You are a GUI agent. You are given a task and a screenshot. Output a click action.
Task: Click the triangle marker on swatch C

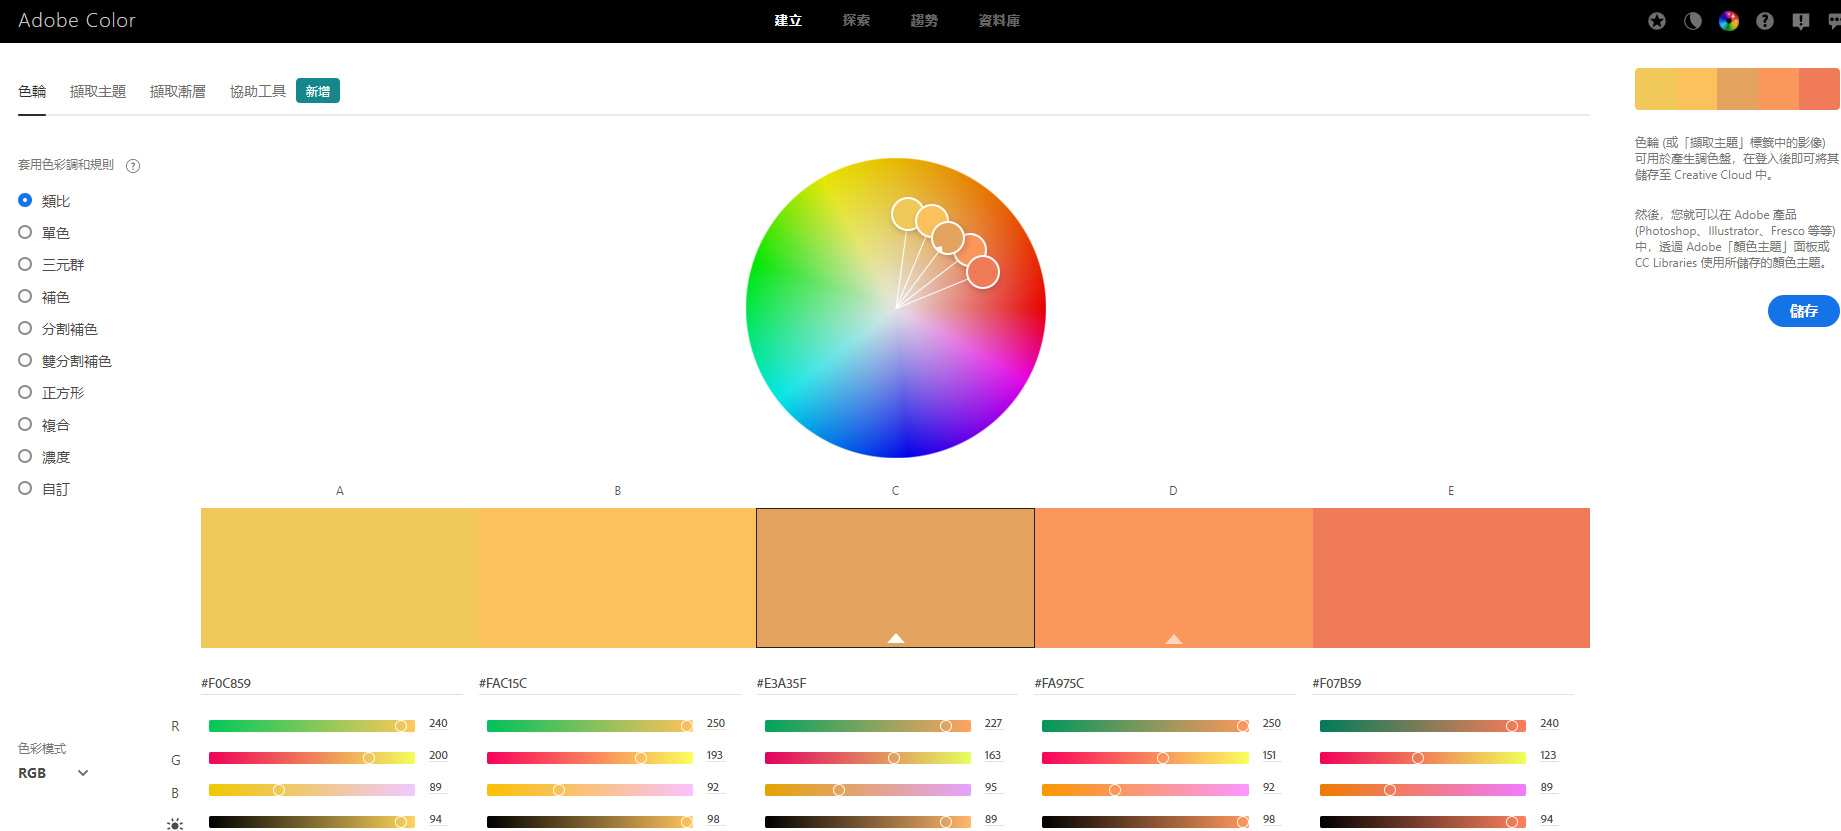896,638
